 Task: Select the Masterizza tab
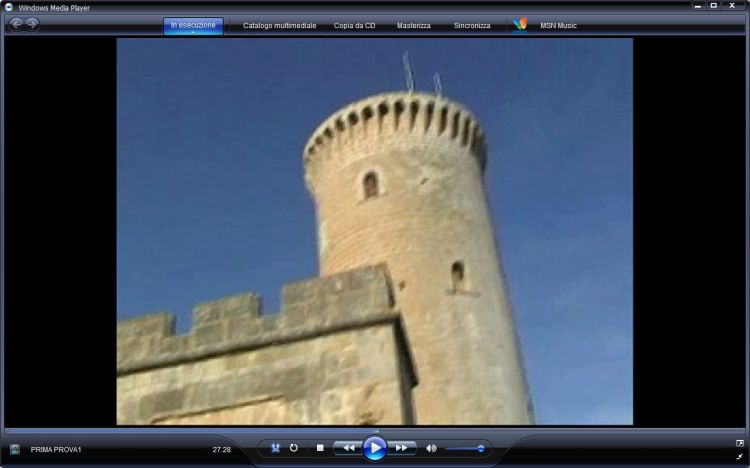pyautogui.click(x=413, y=25)
